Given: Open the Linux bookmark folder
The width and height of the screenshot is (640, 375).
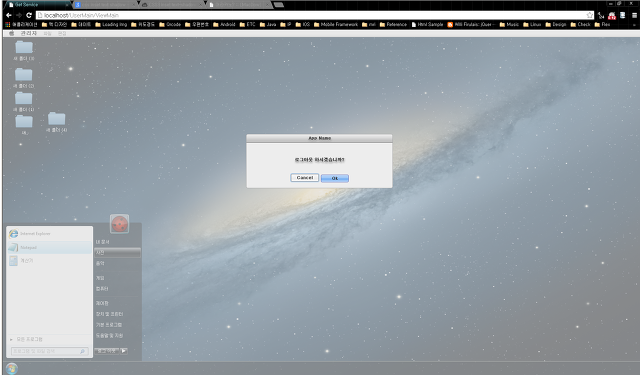Looking at the screenshot, I should pos(532,24).
